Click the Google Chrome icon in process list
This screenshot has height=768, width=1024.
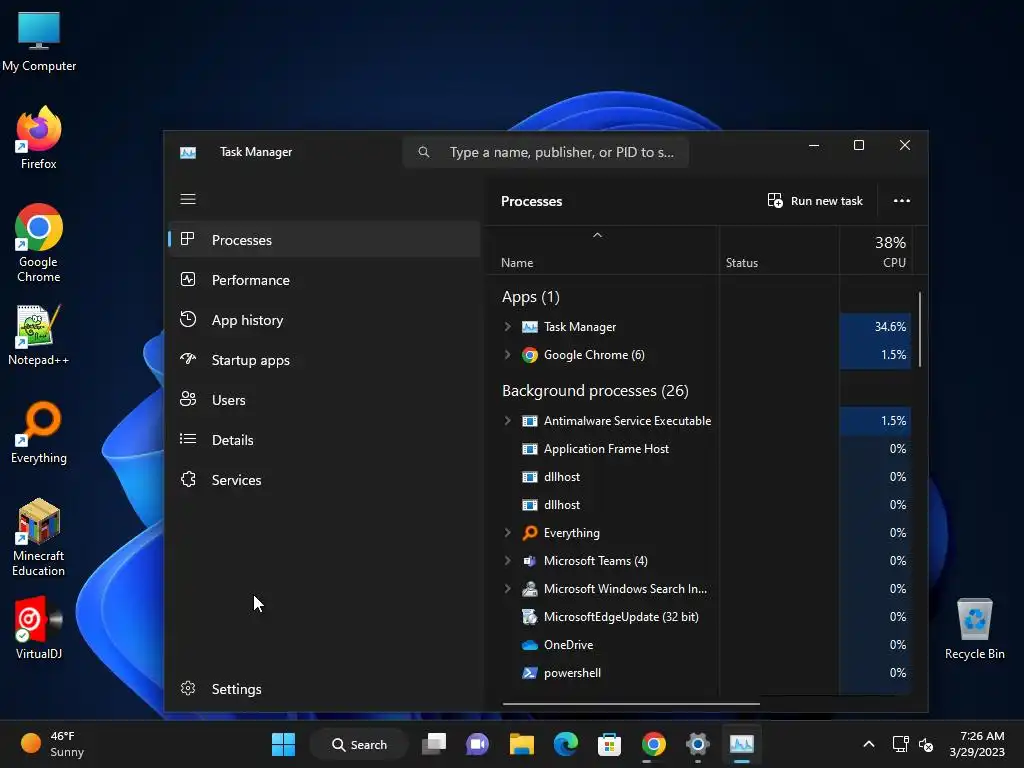pyautogui.click(x=530, y=355)
